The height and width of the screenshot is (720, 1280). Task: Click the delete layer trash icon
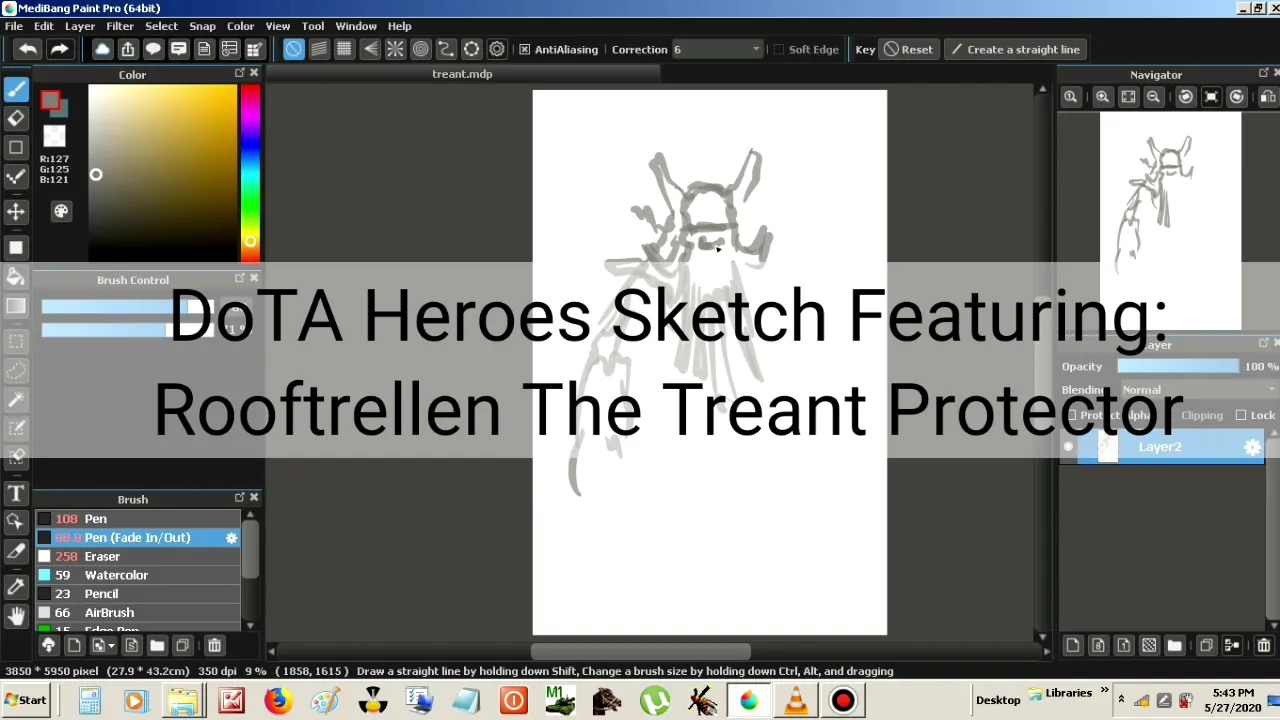click(1263, 646)
